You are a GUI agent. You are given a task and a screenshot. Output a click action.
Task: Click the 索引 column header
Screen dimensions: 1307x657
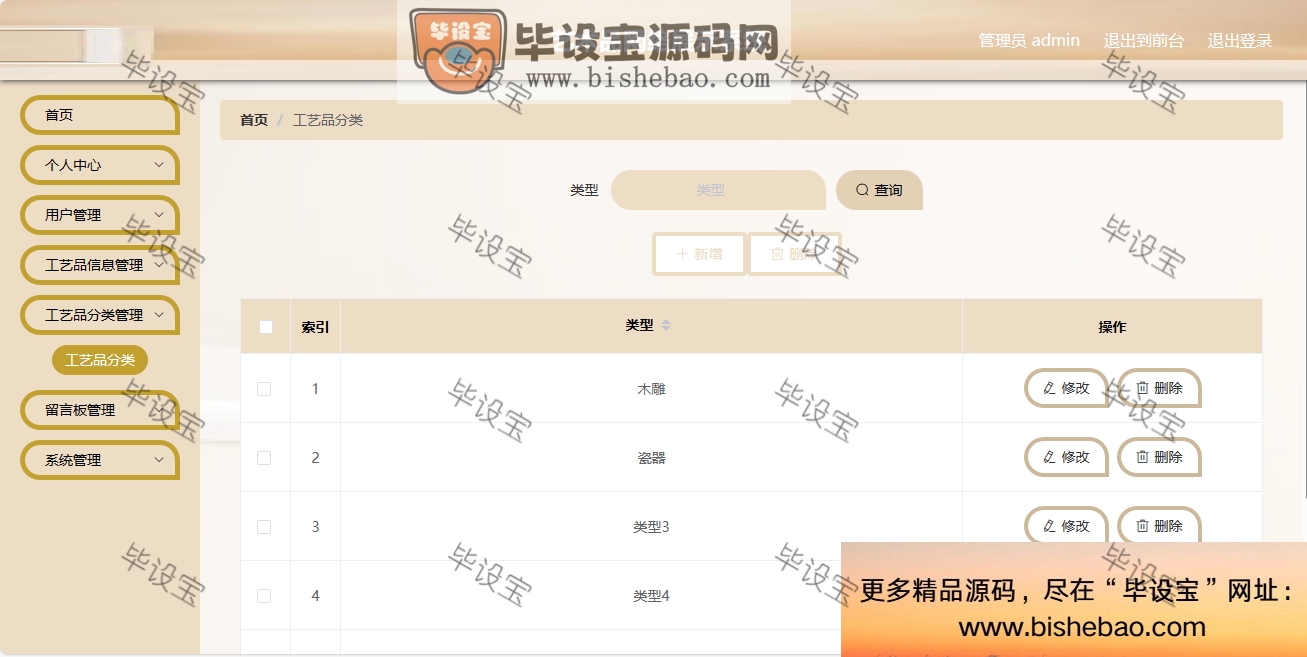pos(315,326)
